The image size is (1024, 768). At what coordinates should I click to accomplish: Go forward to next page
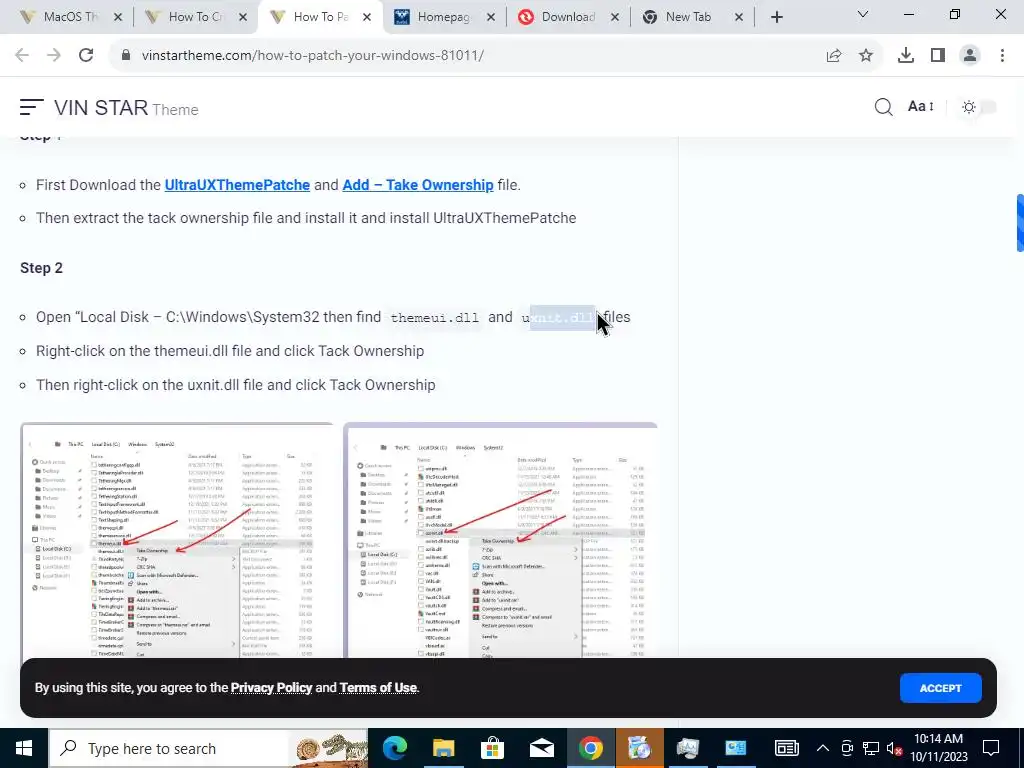pos(54,56)
